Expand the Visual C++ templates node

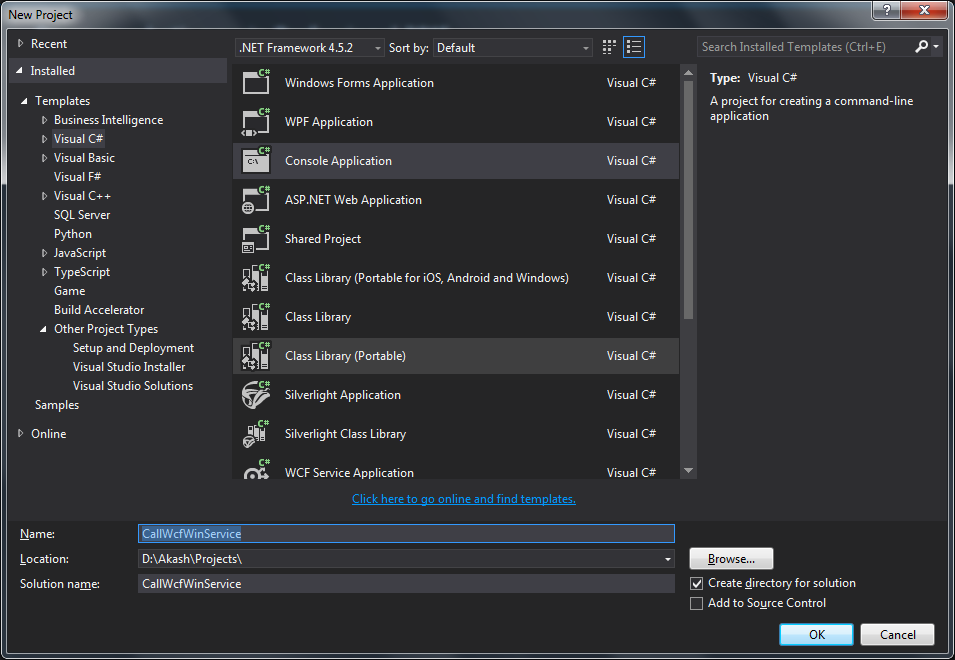point(44,195)
